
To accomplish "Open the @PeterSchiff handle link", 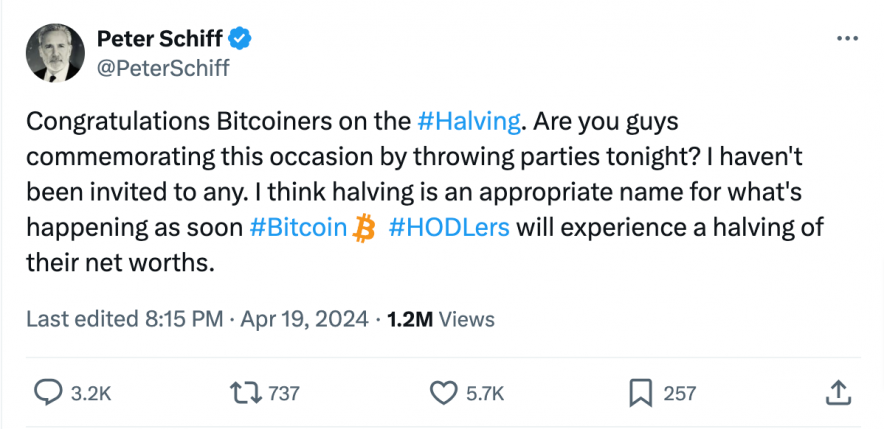I will (163, 67).
